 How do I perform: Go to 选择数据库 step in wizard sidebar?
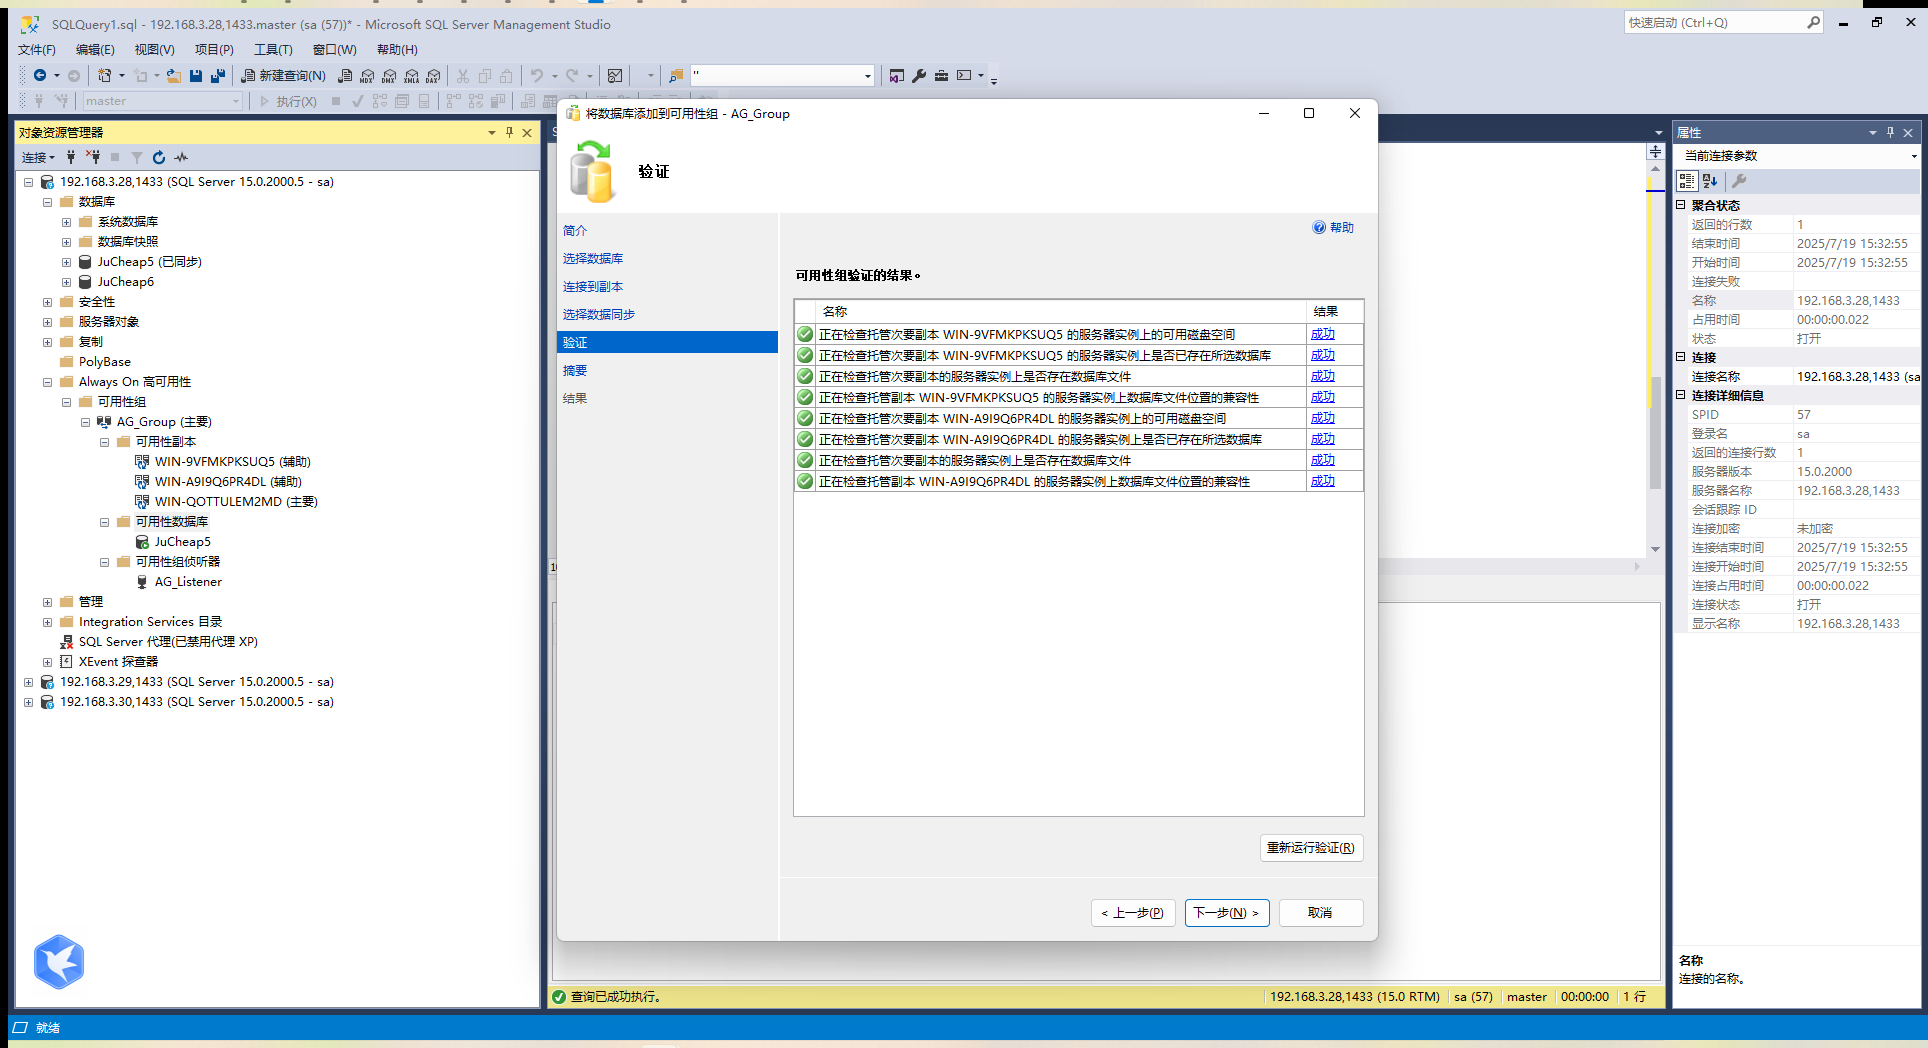point(593,258)
